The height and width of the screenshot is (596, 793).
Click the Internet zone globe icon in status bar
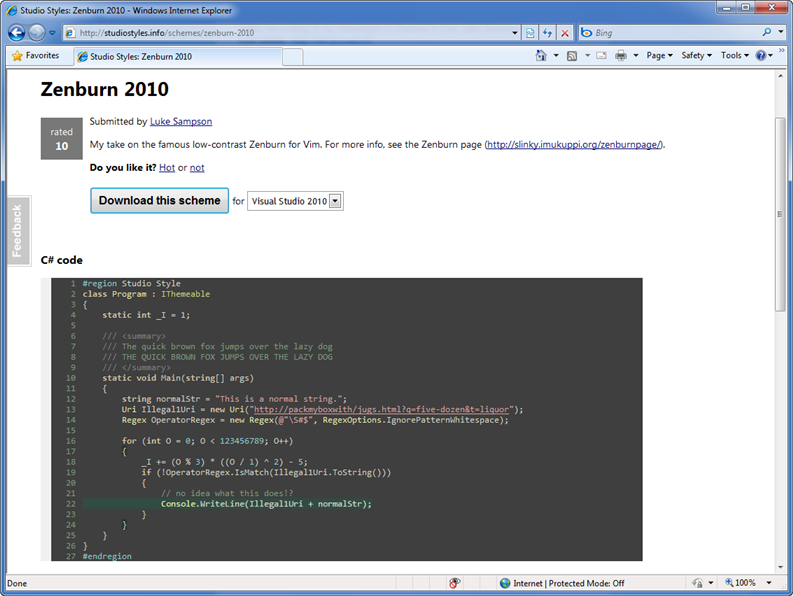pyautogui.click(x=505, y=583)
